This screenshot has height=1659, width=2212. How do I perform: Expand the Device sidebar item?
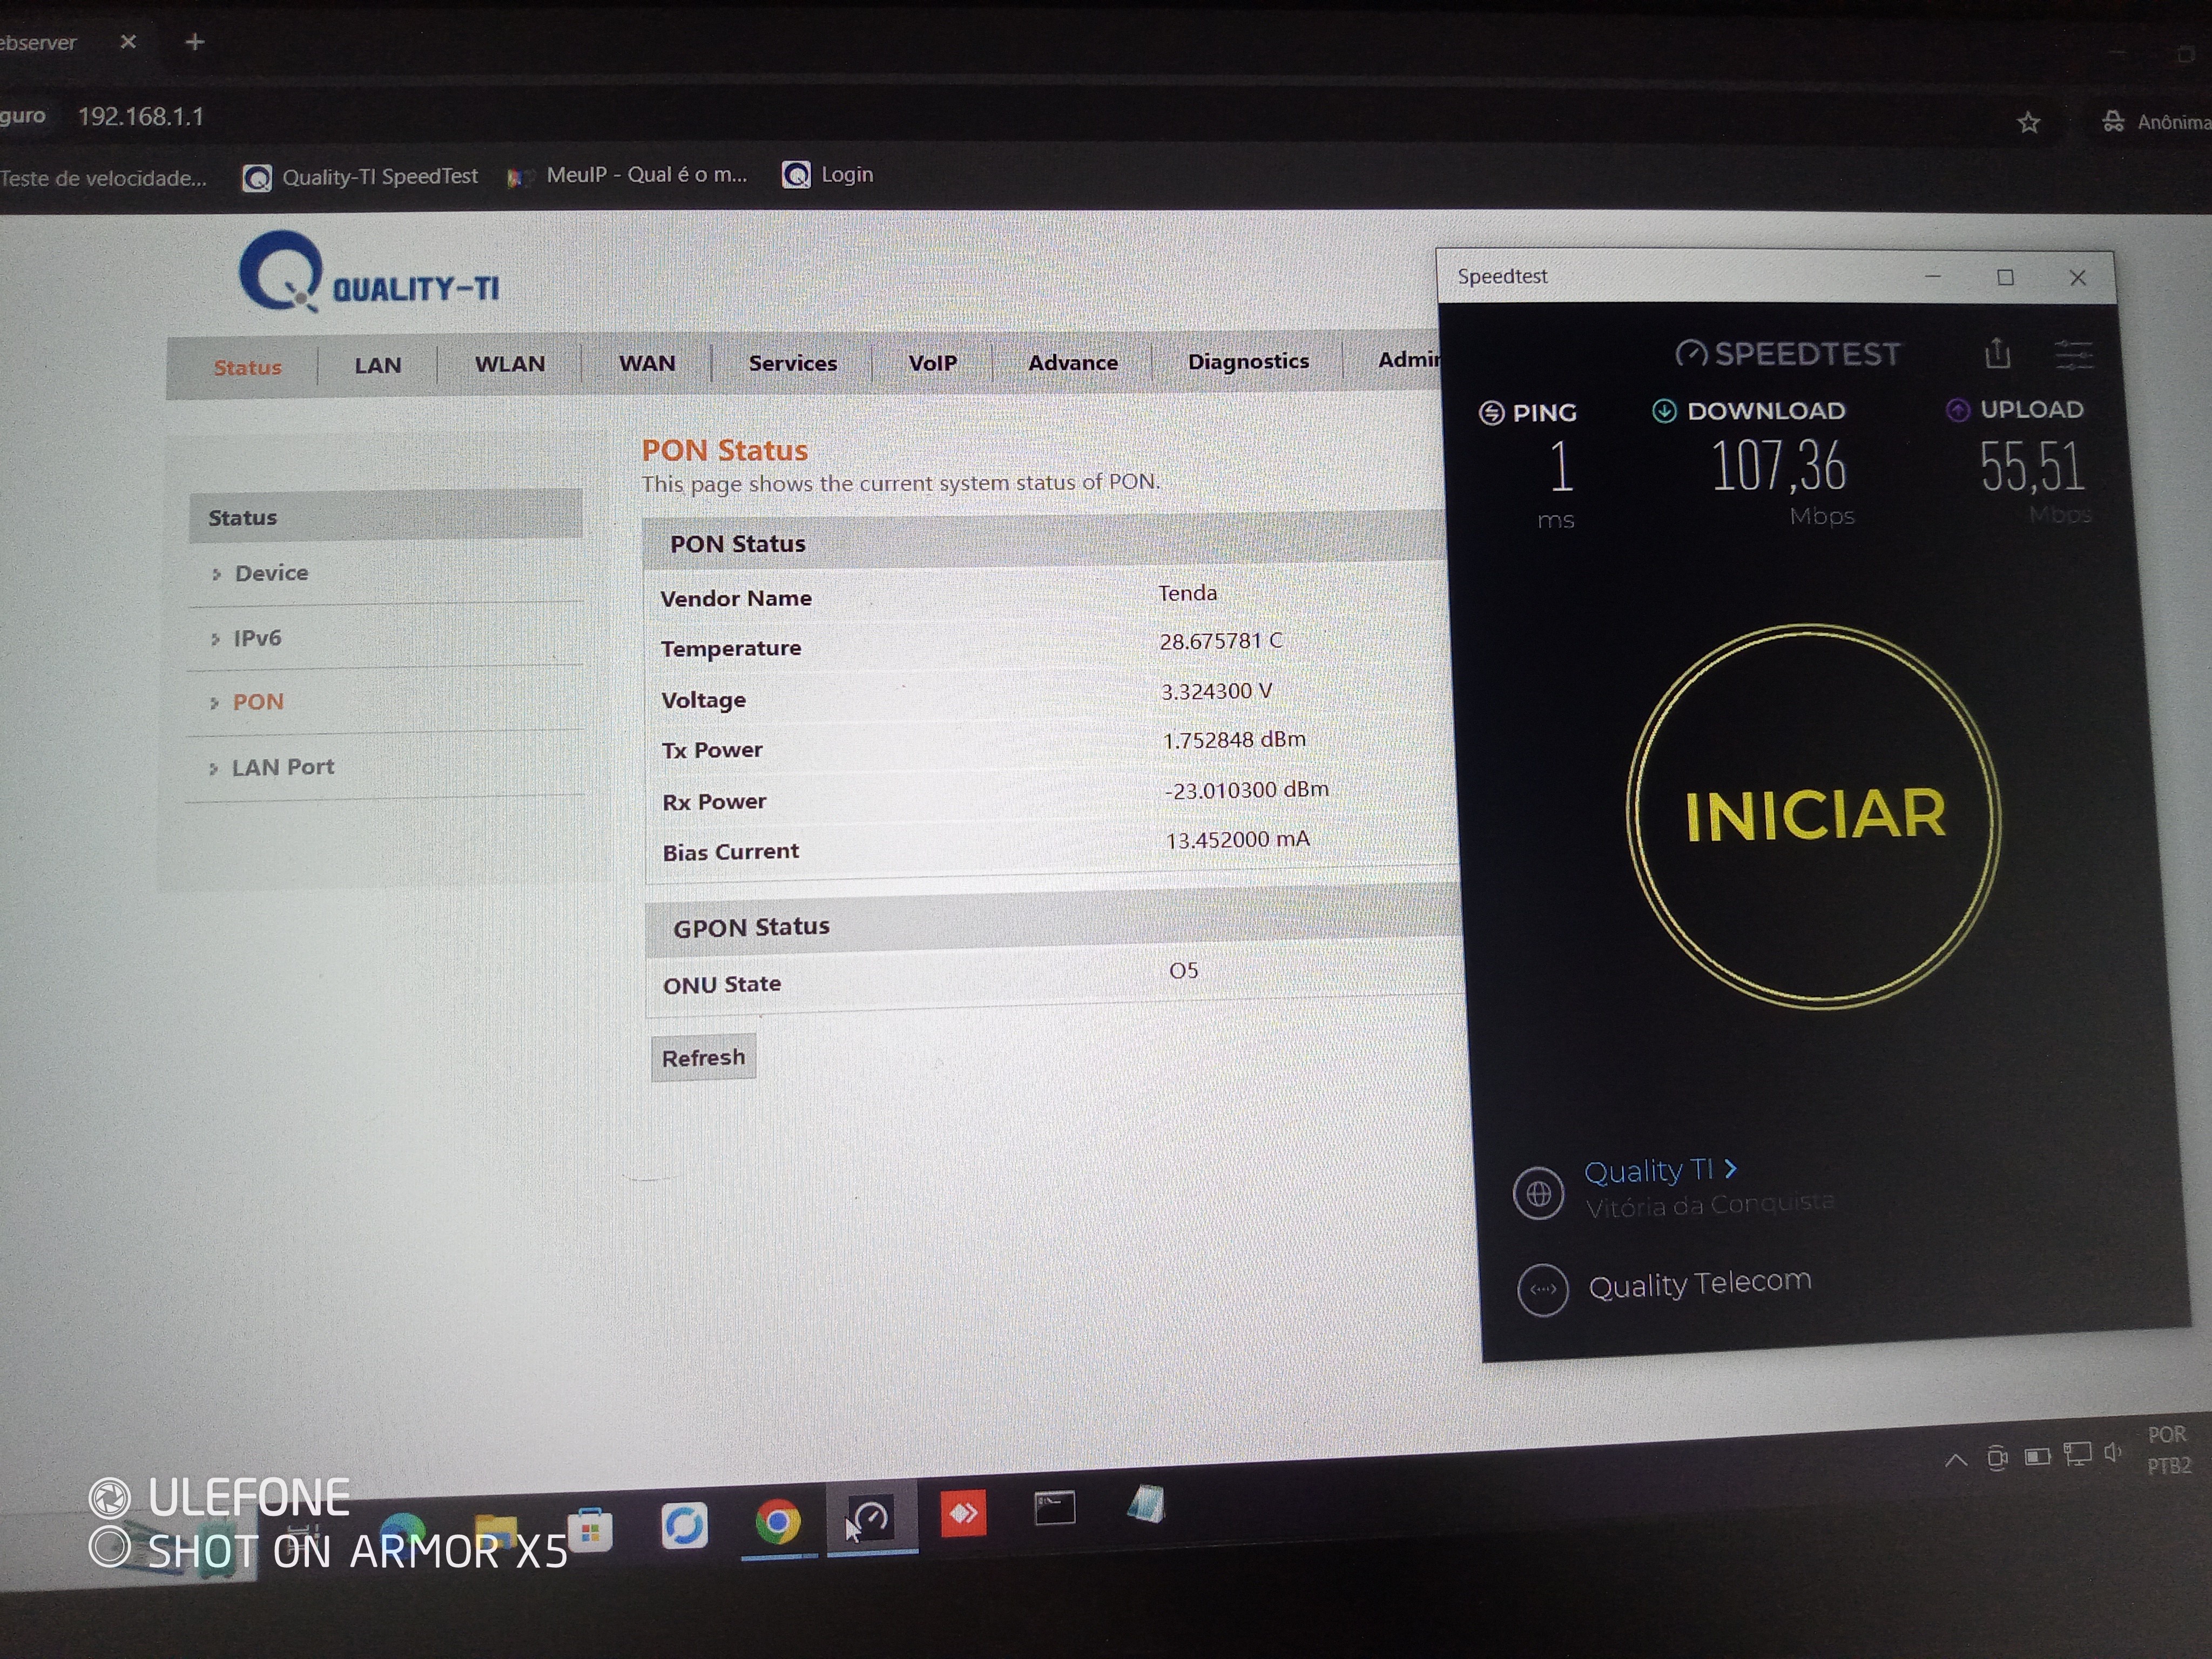tap(271, 573)
